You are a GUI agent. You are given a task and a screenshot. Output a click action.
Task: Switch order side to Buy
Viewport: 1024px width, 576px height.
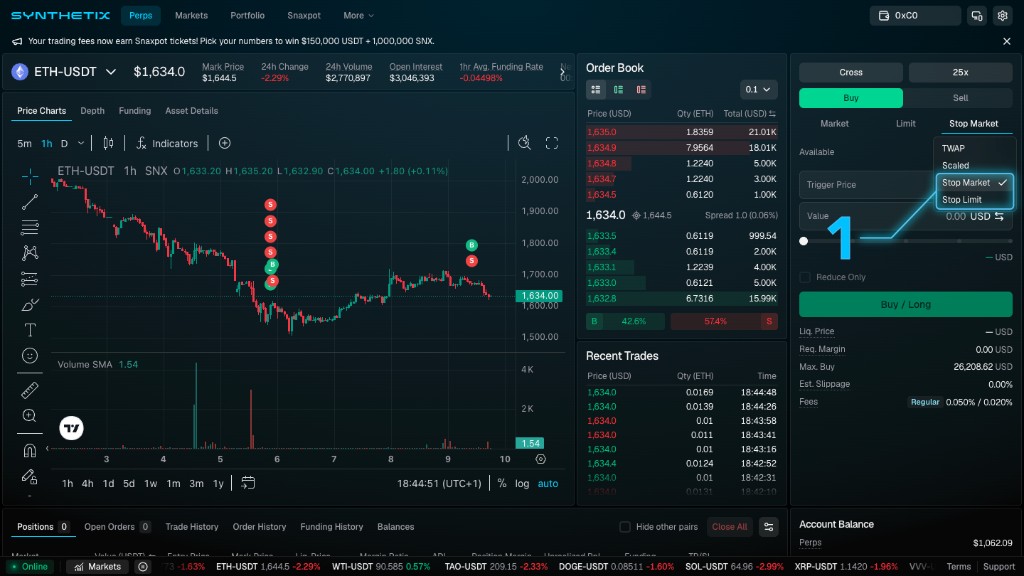[851, 98]
